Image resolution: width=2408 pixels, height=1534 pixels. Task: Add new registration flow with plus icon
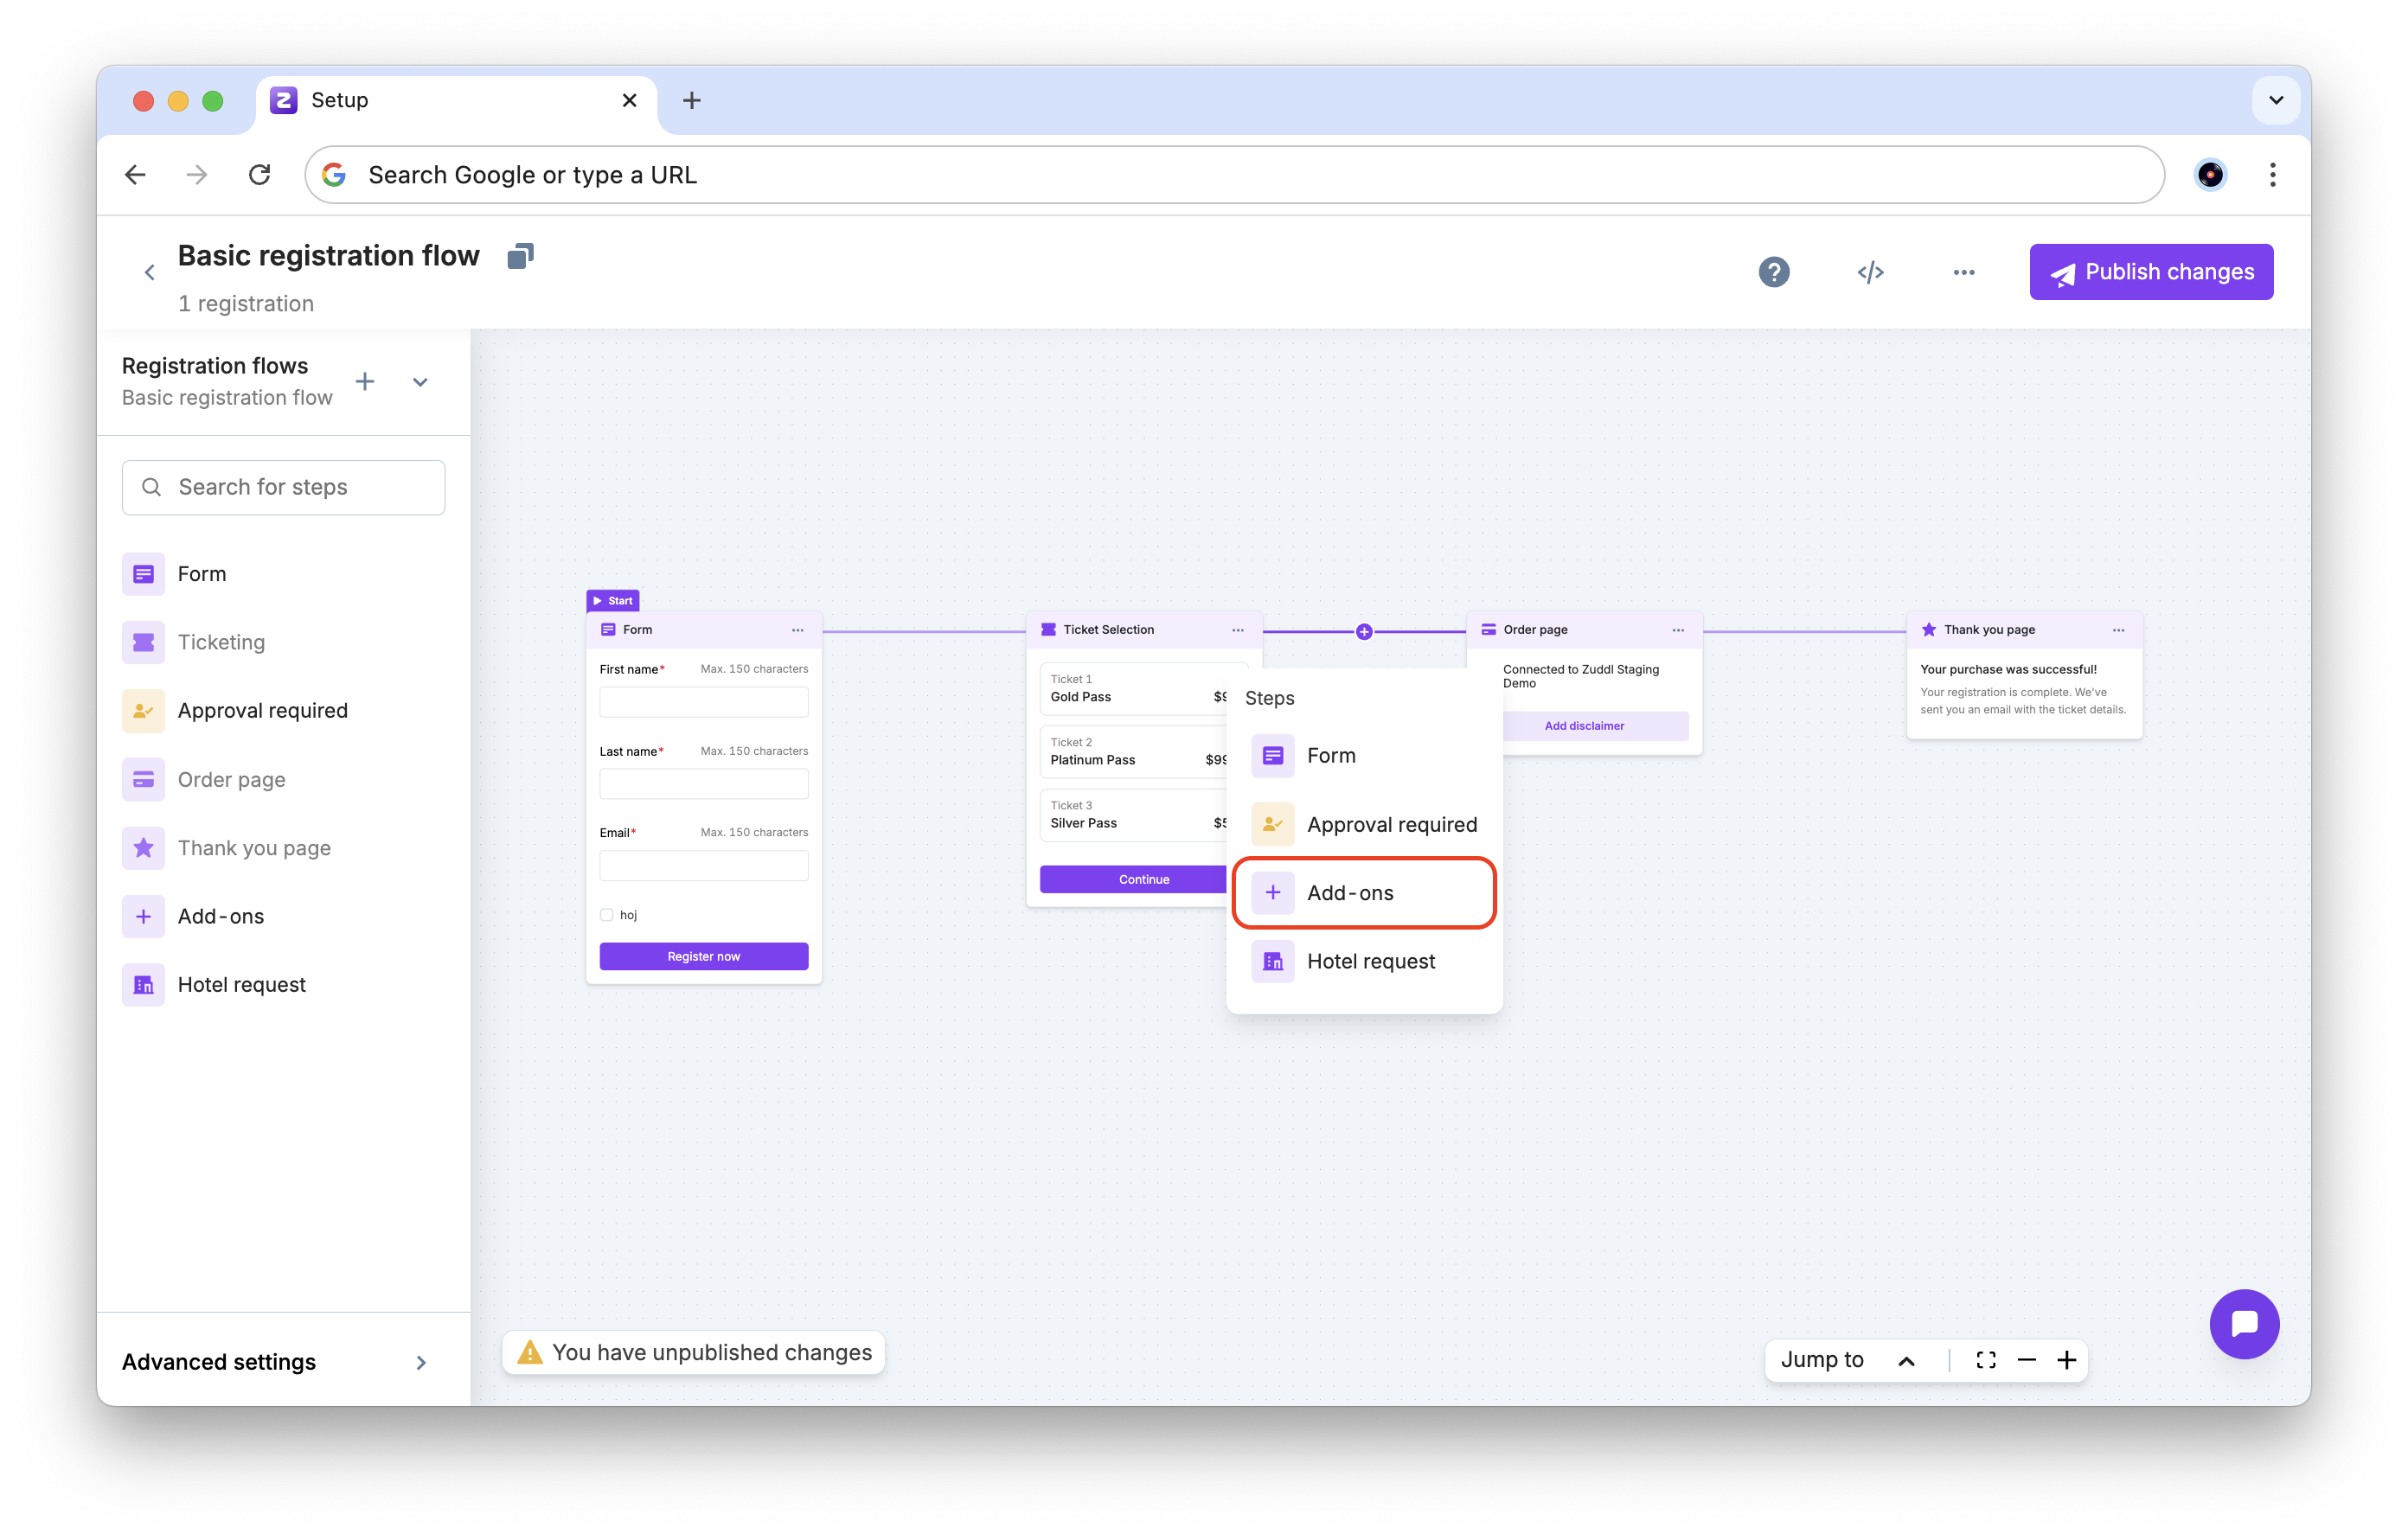pos(365,382)
